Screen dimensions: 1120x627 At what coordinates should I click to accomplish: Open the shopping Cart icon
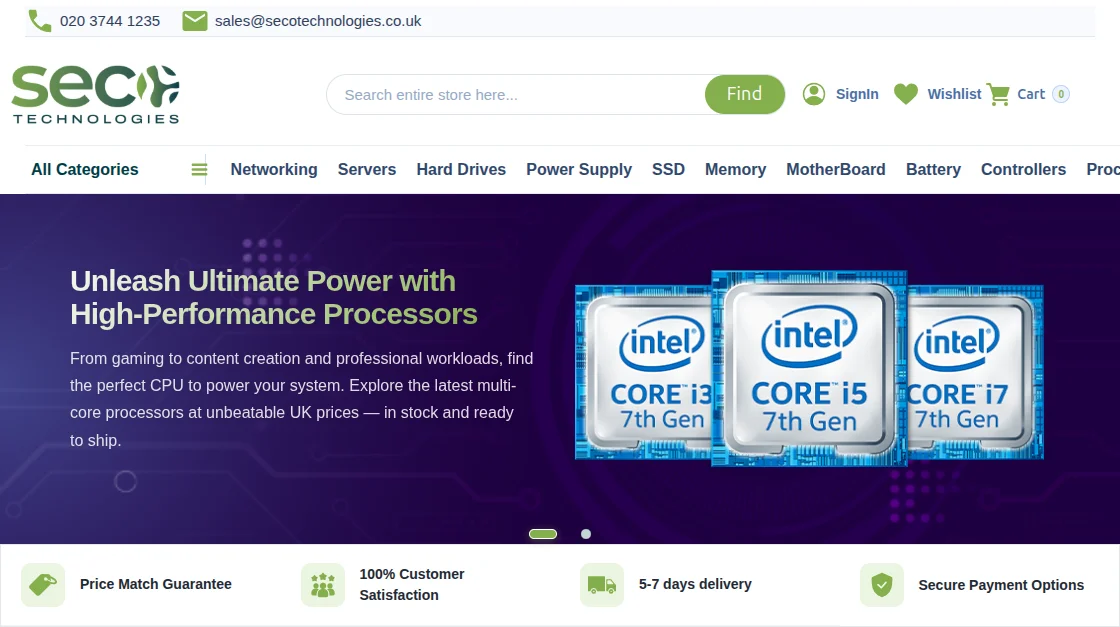[x=999, y=93]
